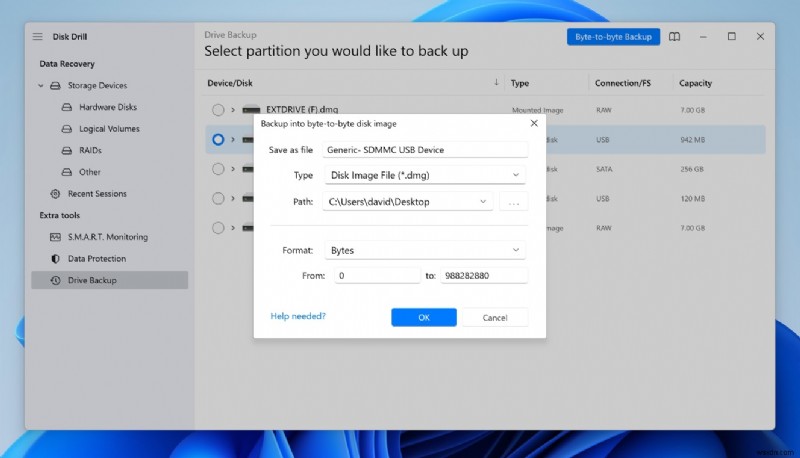Open the Format dropdown set to Bytes
The width and height of the screenshot is (800, 458).
click(x=425, y=250)
